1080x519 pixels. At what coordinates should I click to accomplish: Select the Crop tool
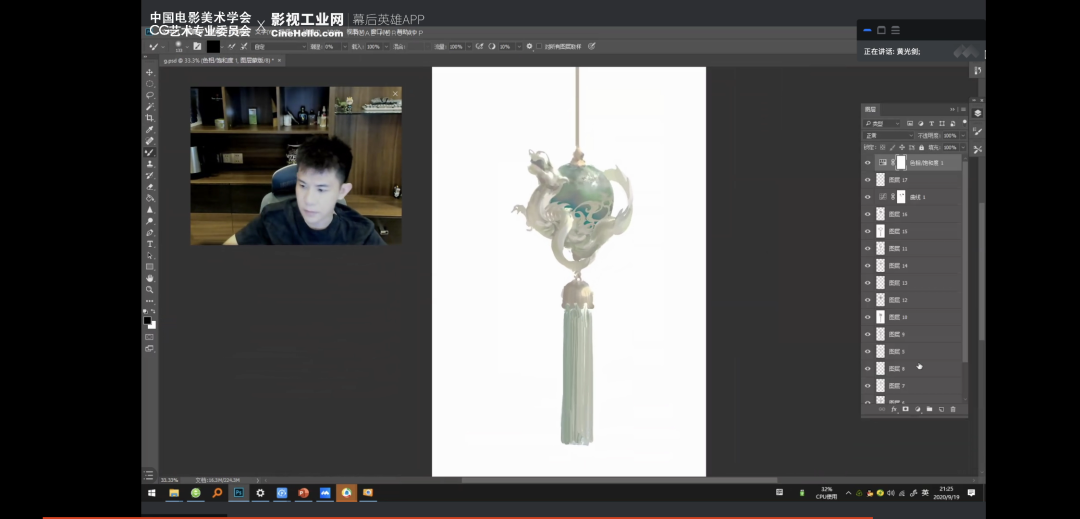tap(150, 118)
